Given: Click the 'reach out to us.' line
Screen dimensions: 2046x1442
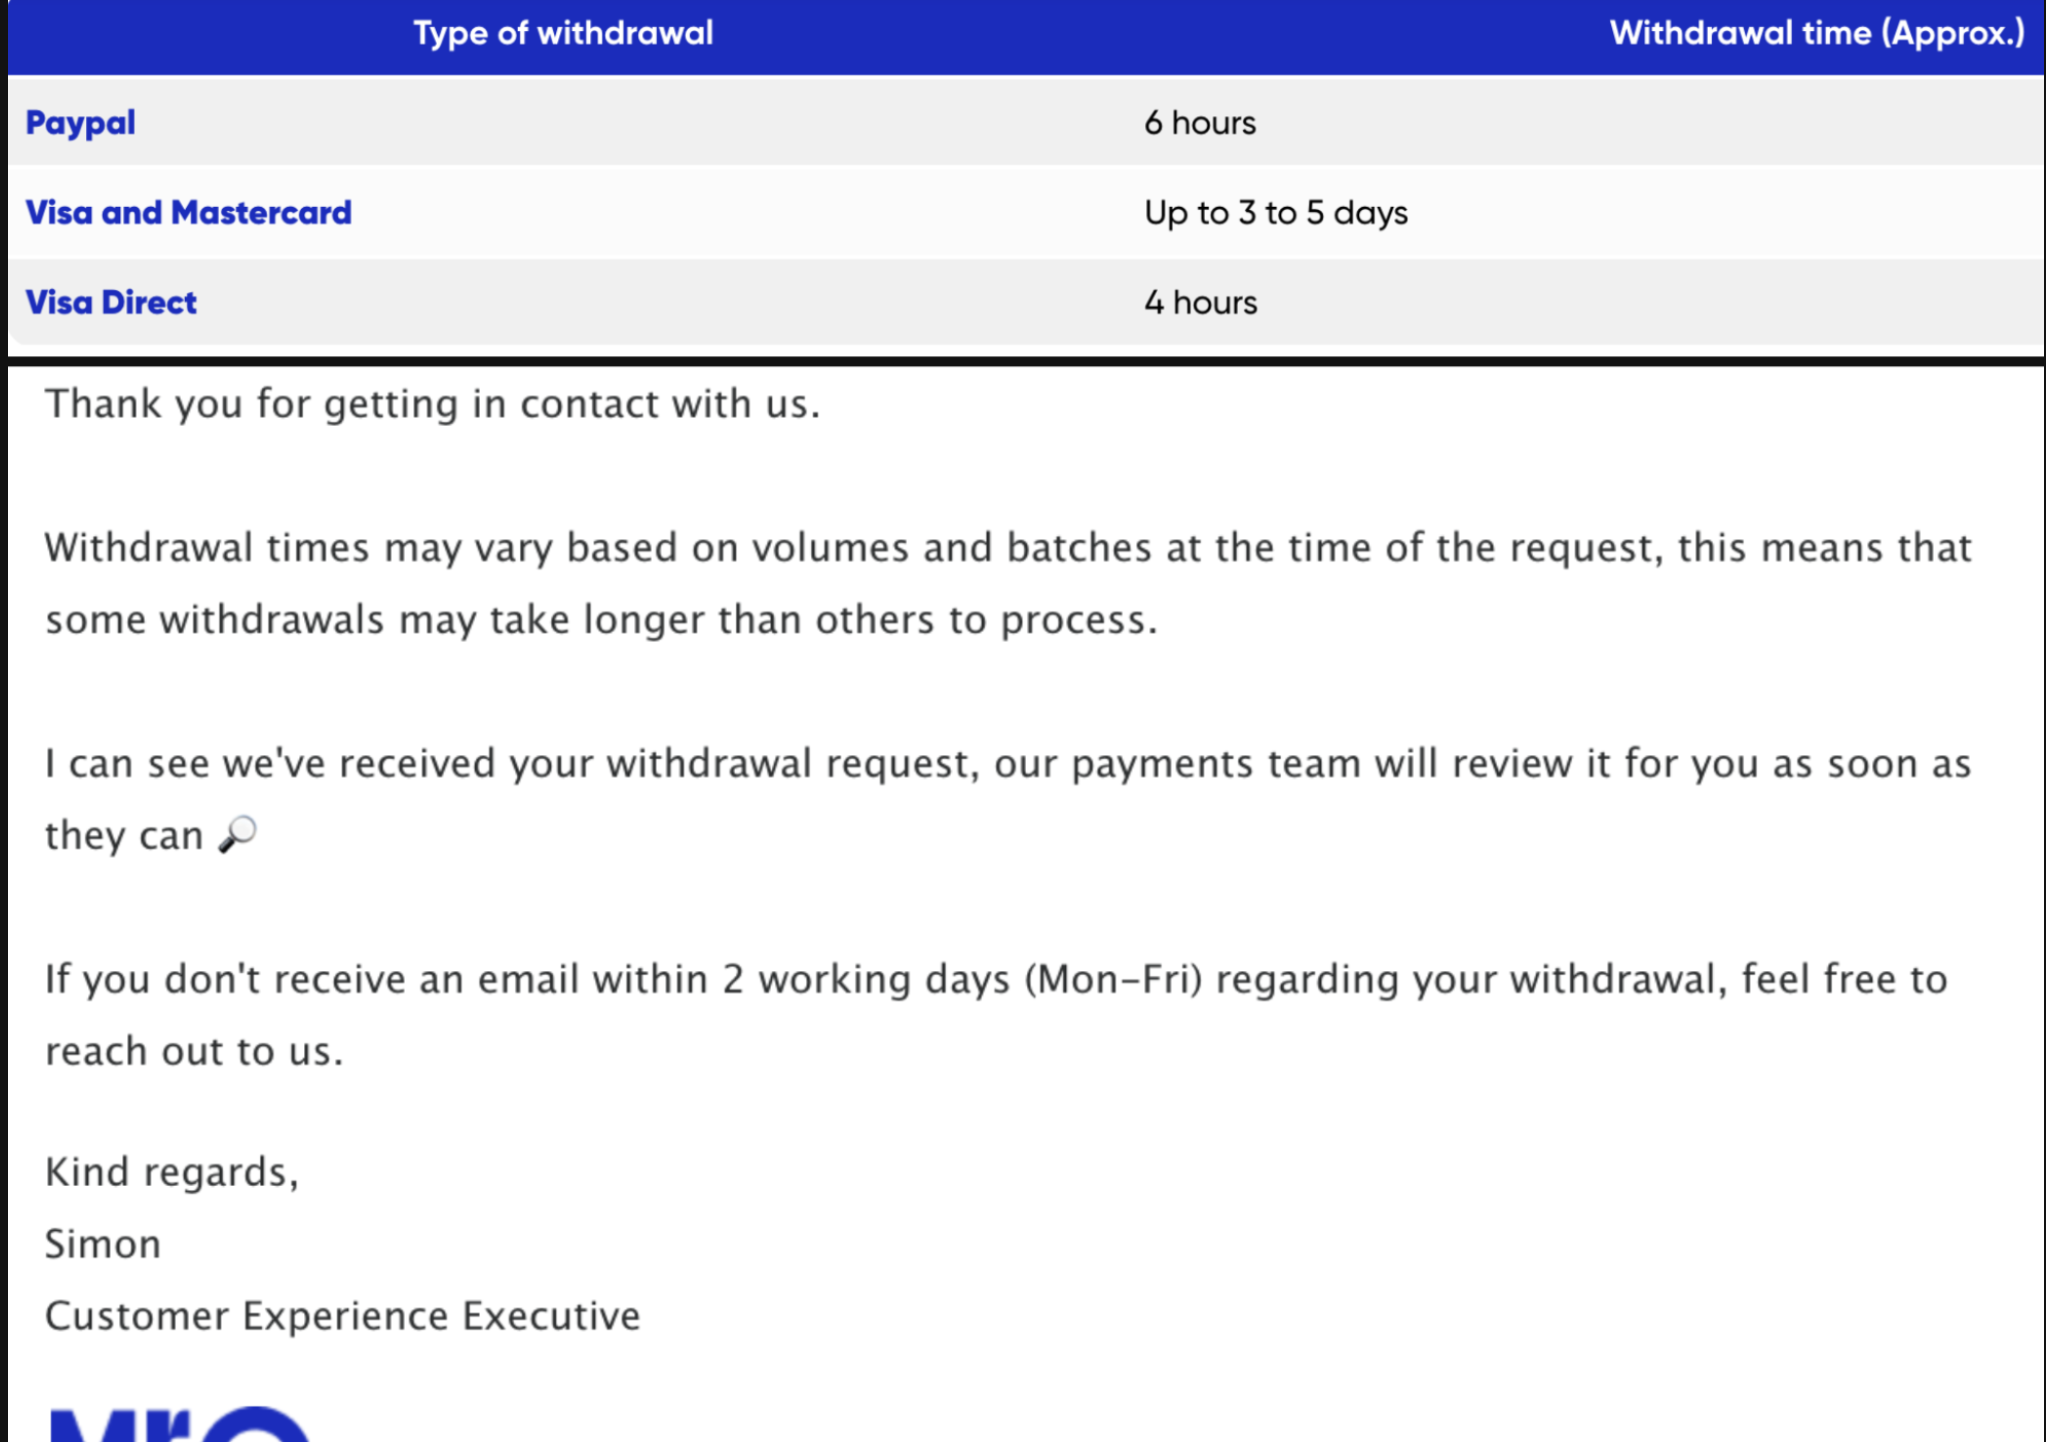Looking at the screenshot, I should [x=194, y=1052].
